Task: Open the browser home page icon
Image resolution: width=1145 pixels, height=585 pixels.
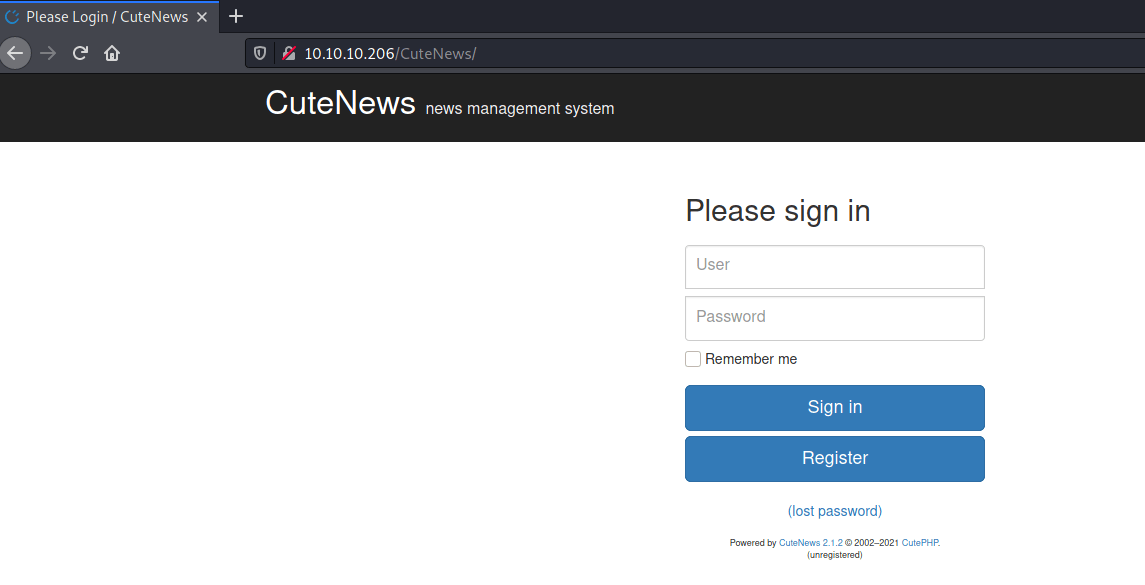Action: 112,53
